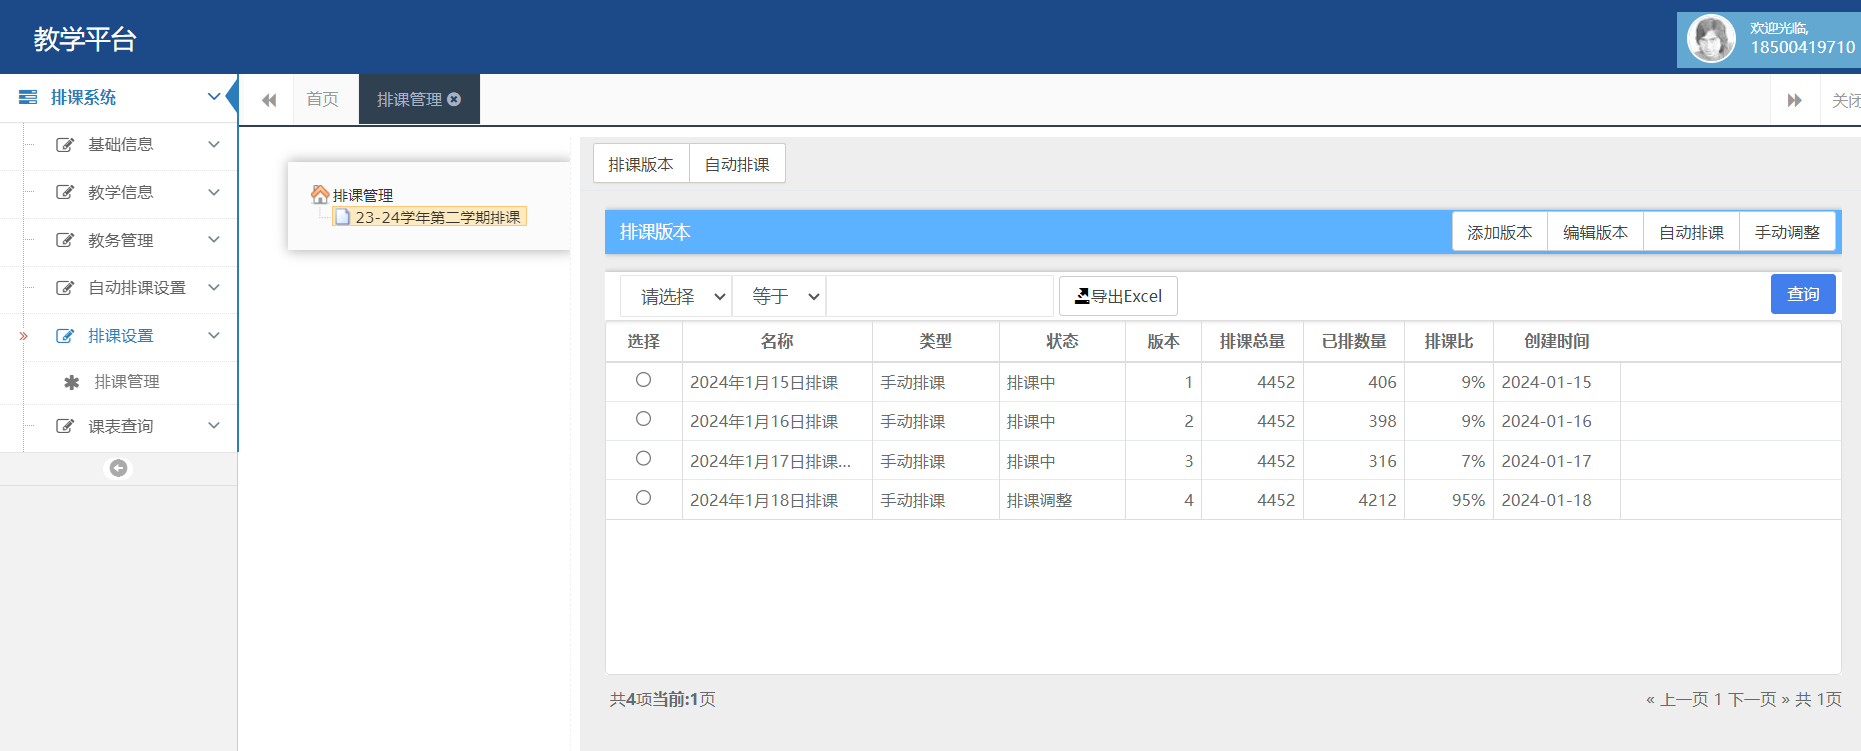Collapse sidebar using the circular arrow icon
Screen dimensions: 1861x751
(x=118, y=468)
